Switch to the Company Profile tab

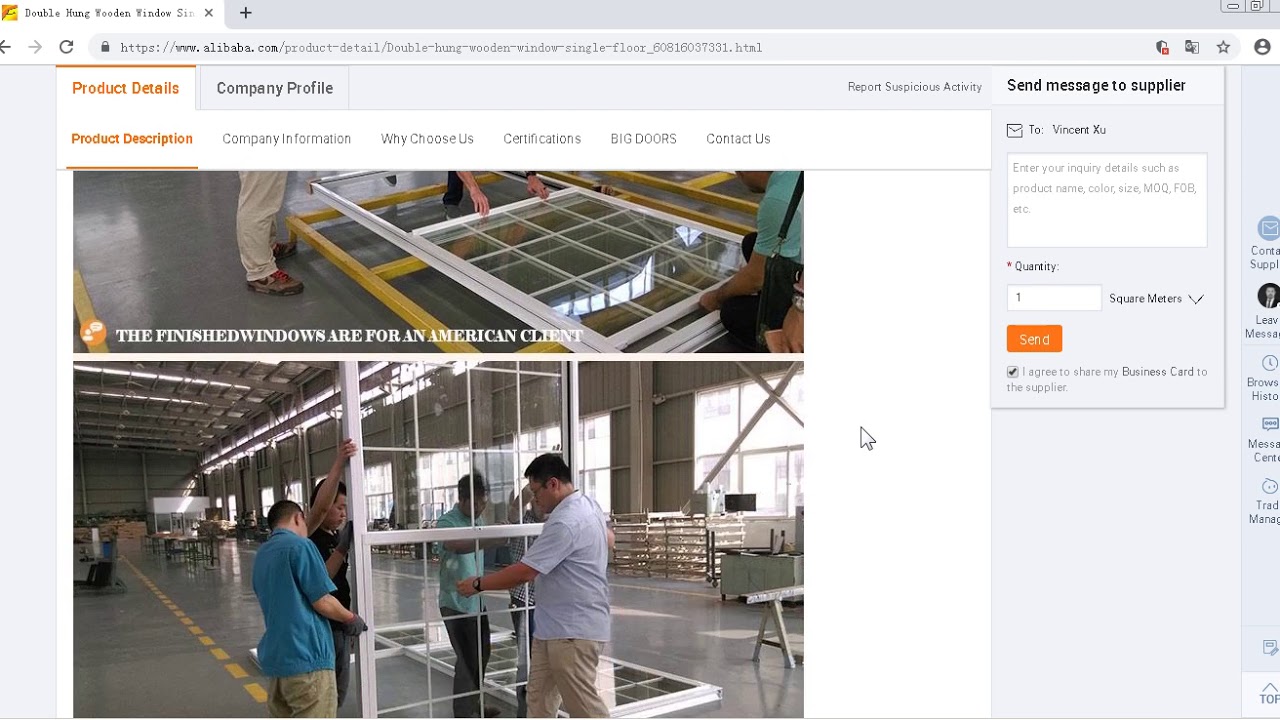click(274, 88)
